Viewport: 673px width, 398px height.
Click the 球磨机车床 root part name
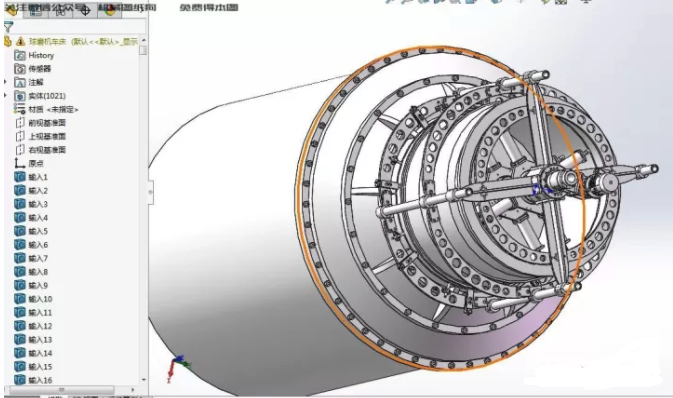pos(47,42)
